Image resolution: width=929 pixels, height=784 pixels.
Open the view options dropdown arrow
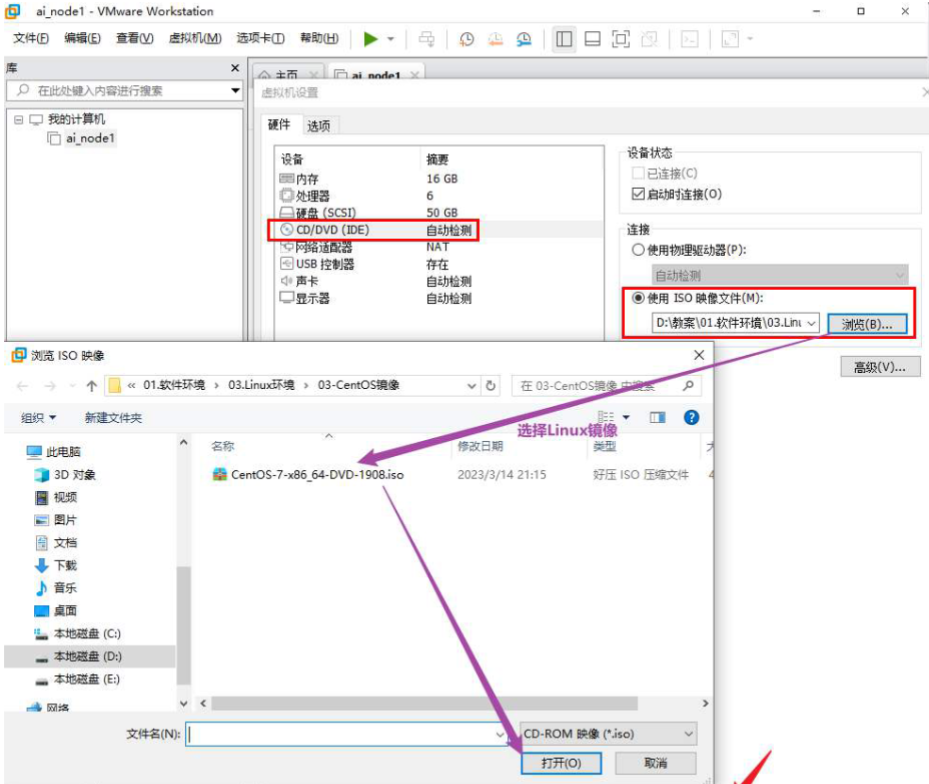coord(626,418)
